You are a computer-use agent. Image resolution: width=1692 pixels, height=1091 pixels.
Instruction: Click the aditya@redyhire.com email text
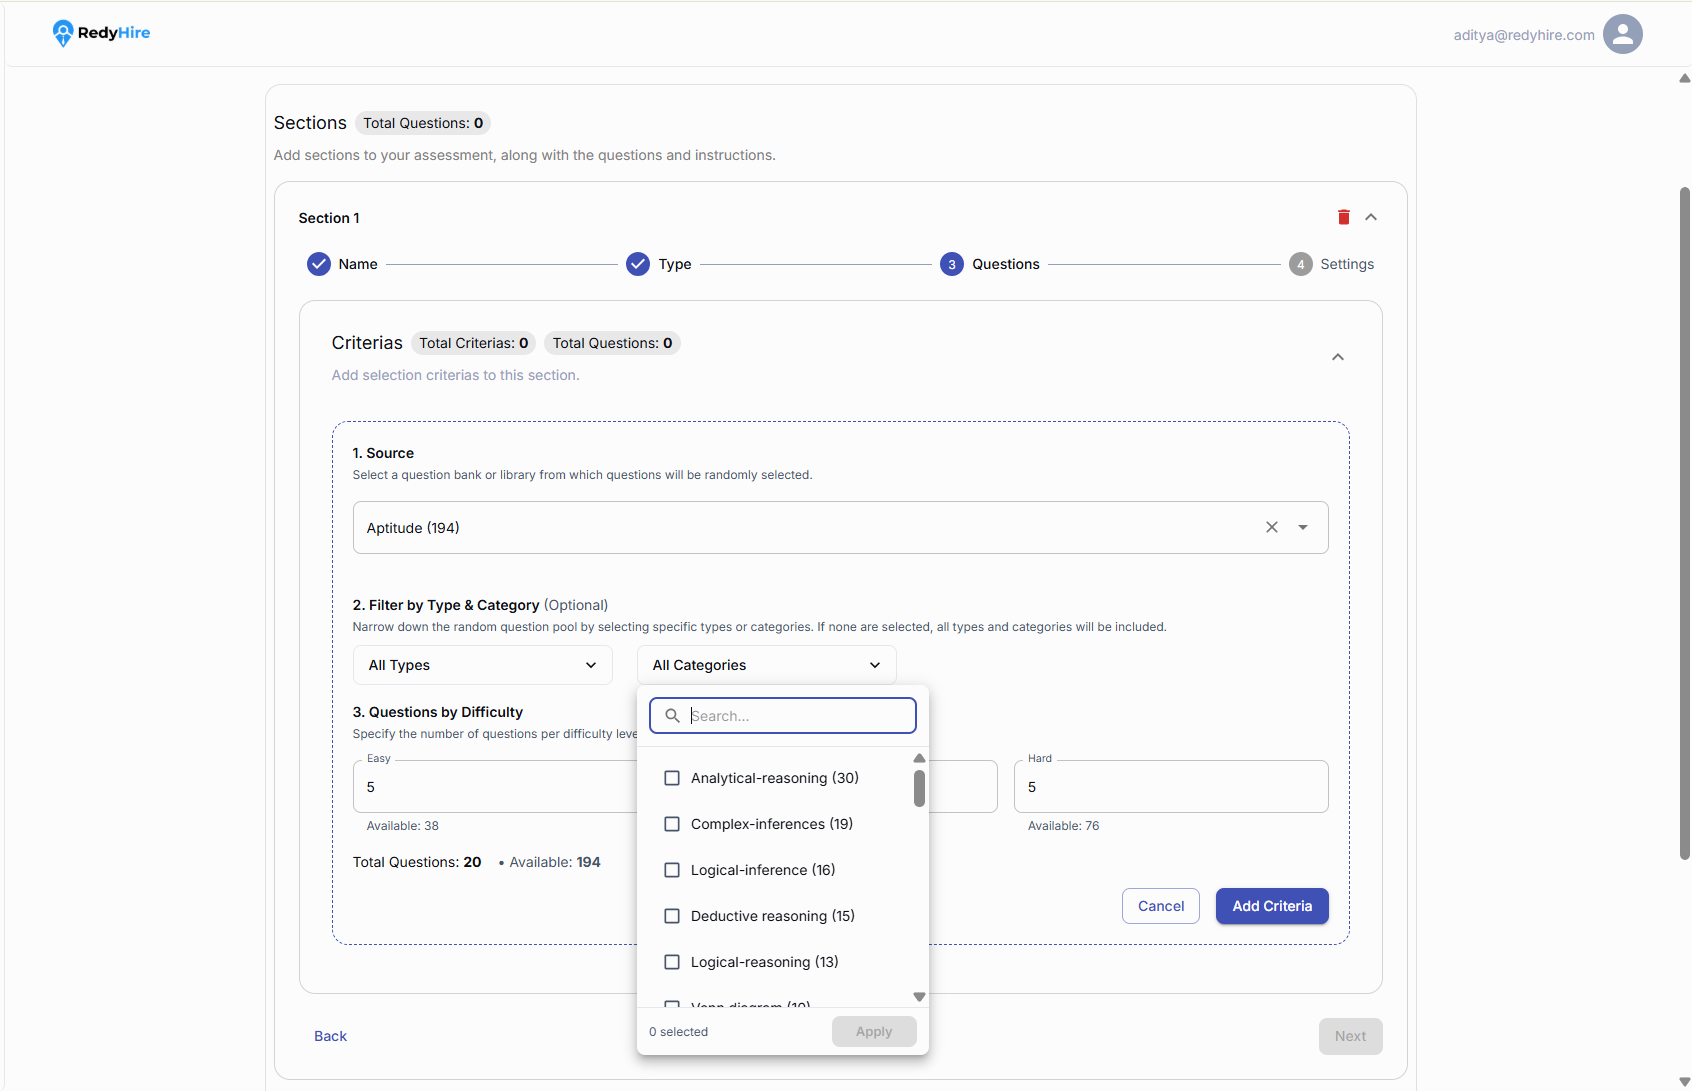1524,35
